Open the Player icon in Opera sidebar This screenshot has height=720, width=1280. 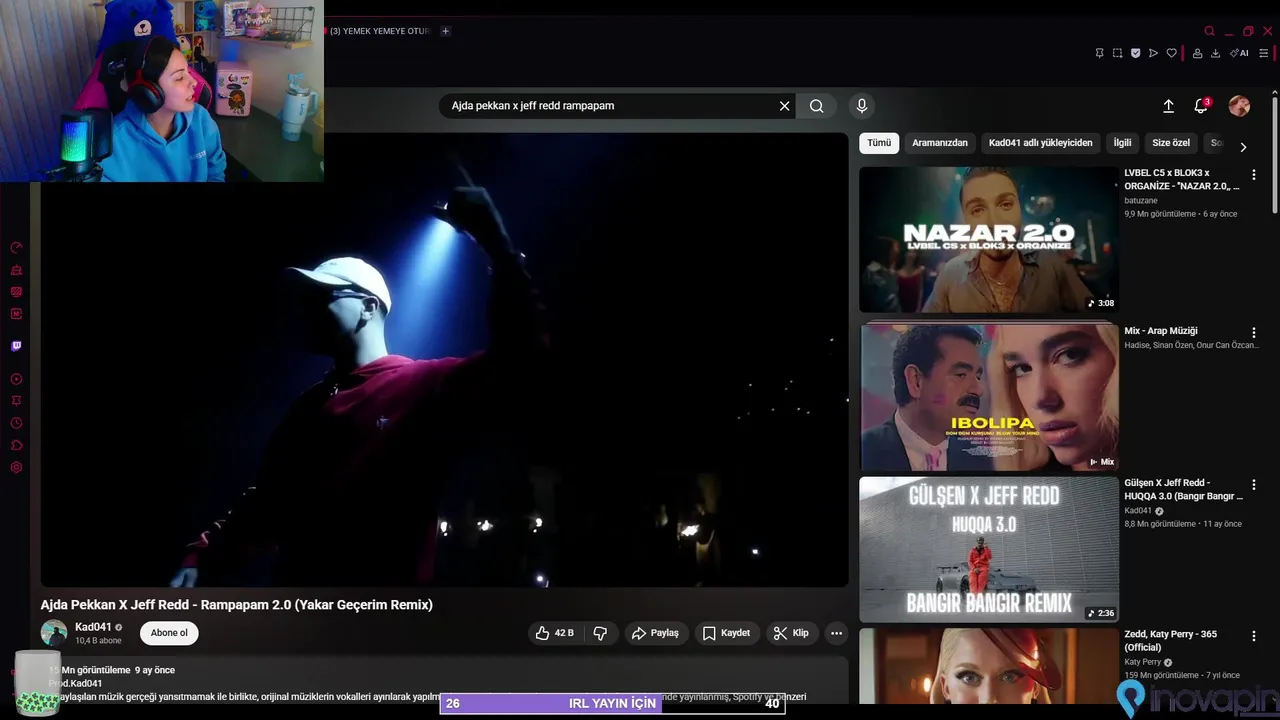(x=16, y=379)
